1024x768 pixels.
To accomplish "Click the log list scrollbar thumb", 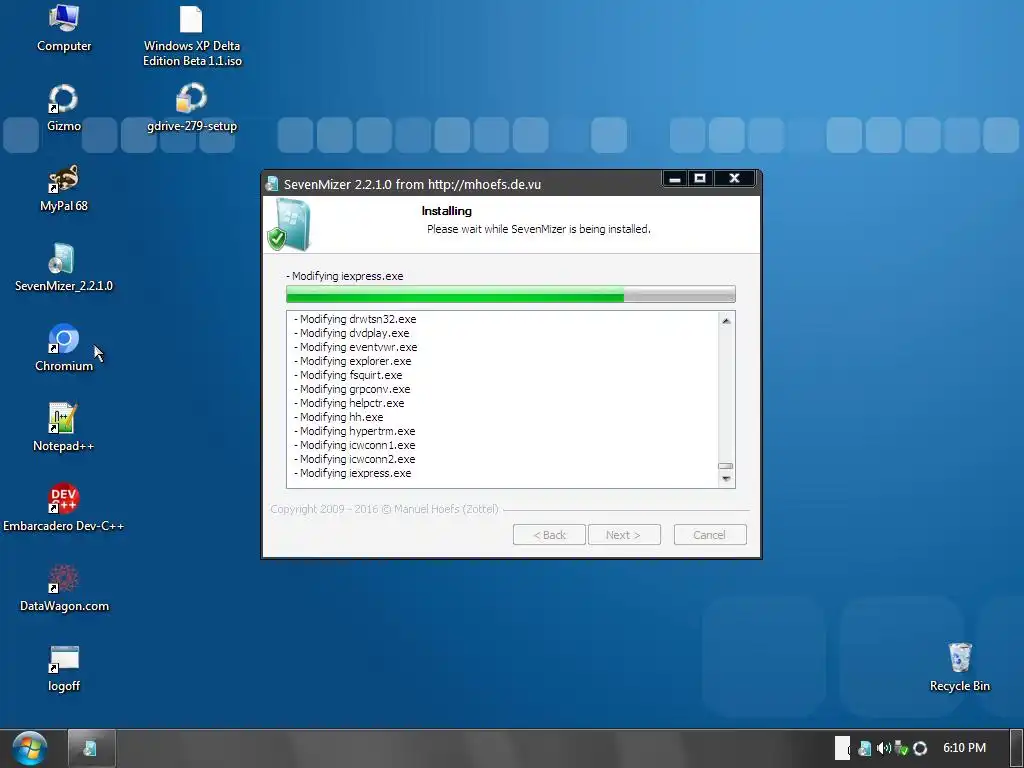I will click(x=726, y=466).
